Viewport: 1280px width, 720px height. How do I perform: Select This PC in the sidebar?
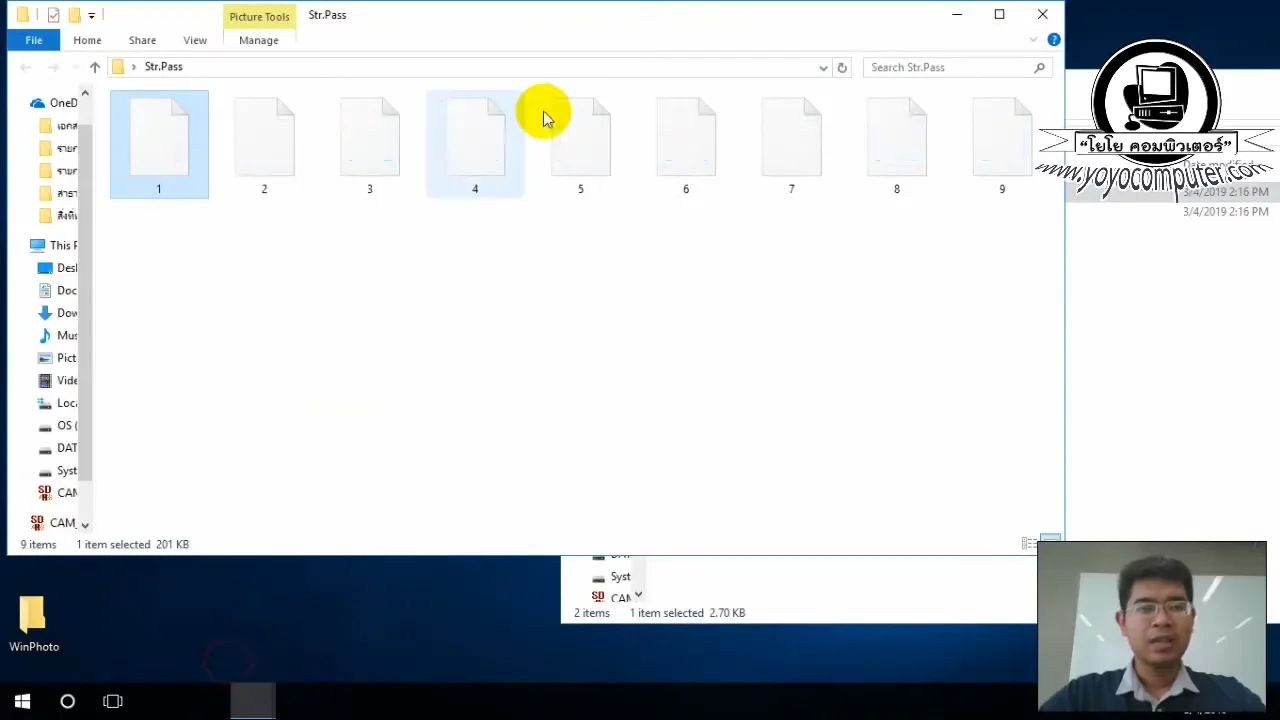point(62,245)
